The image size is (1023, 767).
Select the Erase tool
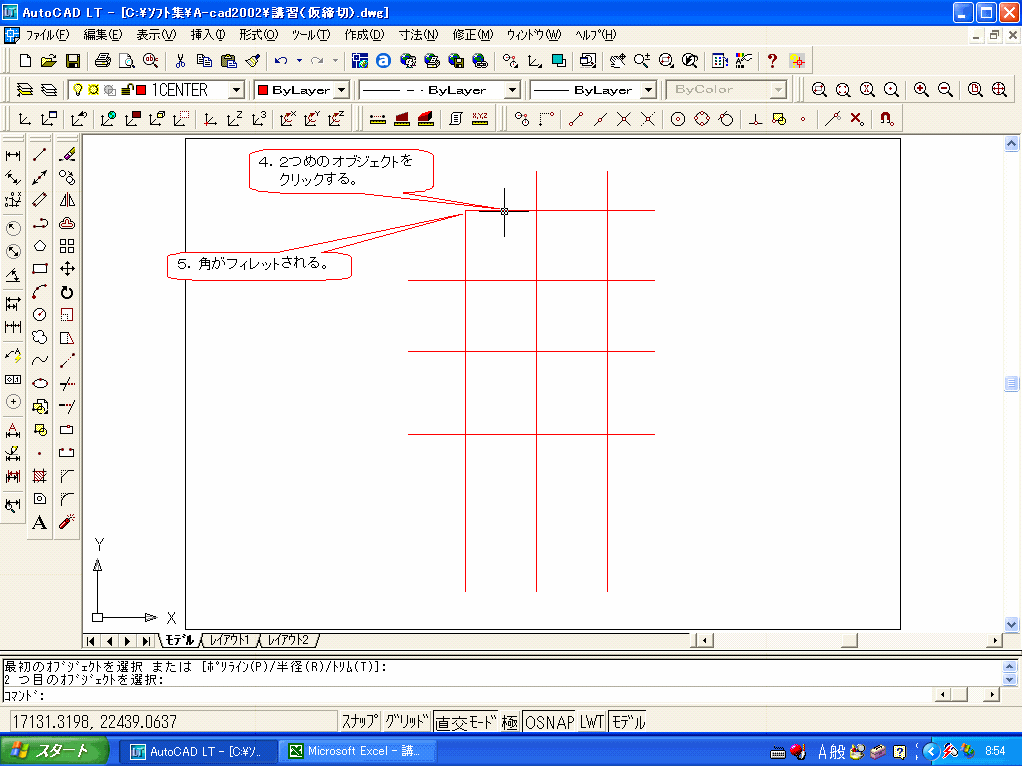(67, 155)
